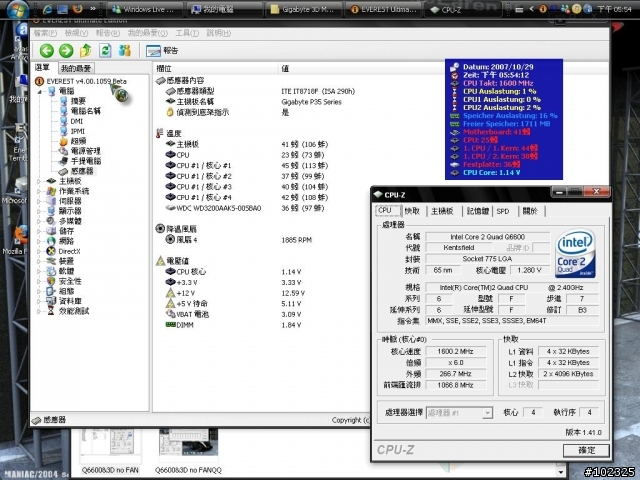This screenshot has width=640, height=480.
Task: Click the 效能測試 benchmark hourglass icon
Action: coord(51,311)
